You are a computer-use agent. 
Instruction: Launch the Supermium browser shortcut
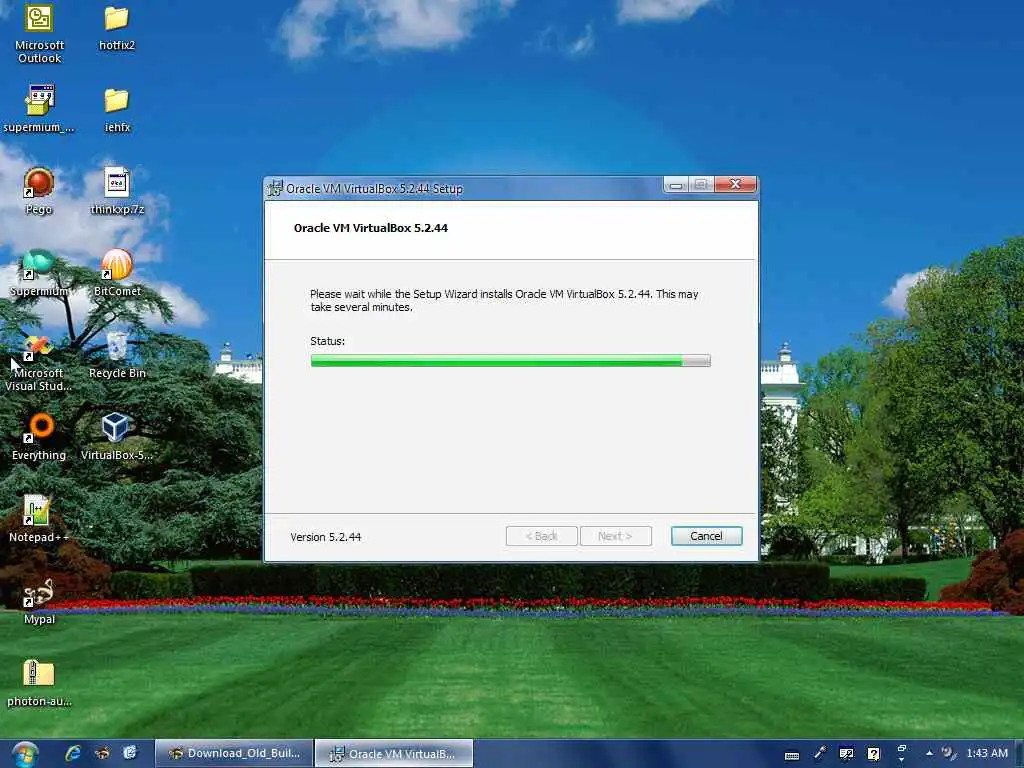pos(39,273)
